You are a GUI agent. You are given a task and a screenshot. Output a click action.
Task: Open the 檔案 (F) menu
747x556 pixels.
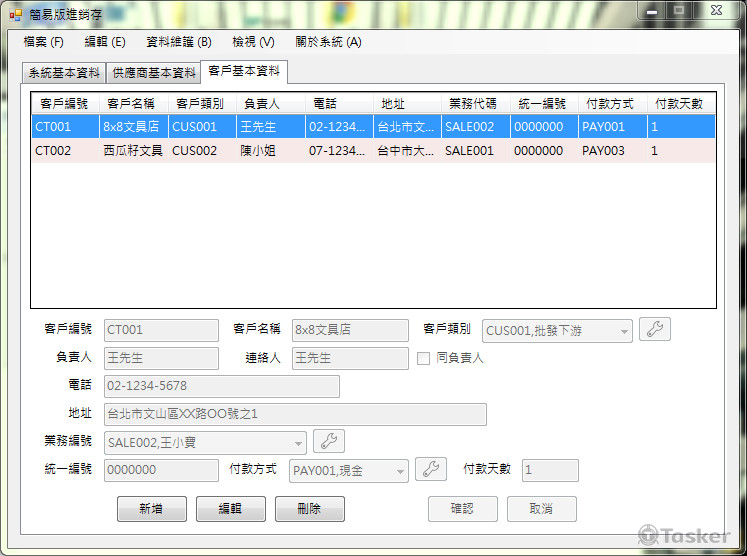pos(43,42)
